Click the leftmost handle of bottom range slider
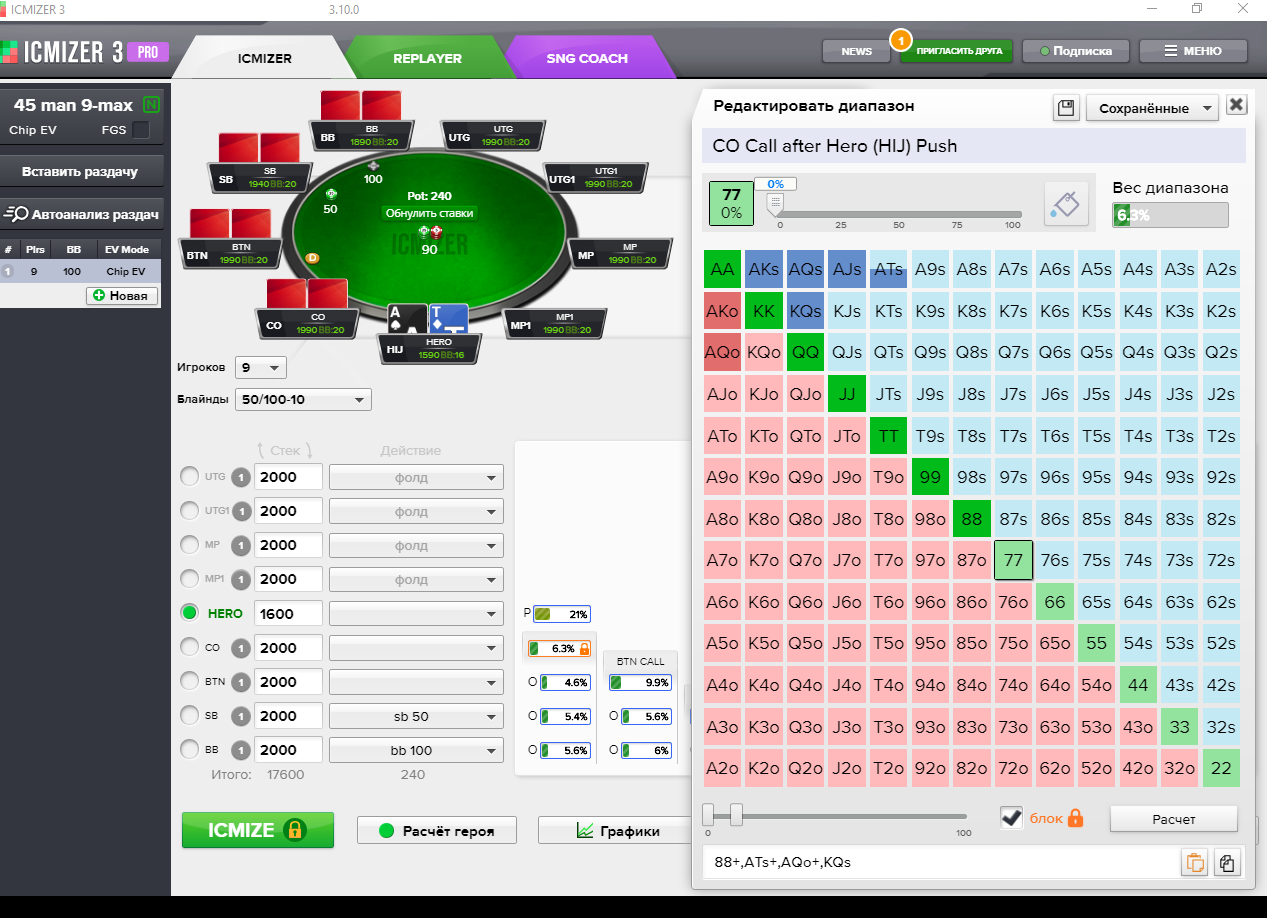 click(708, 815)
